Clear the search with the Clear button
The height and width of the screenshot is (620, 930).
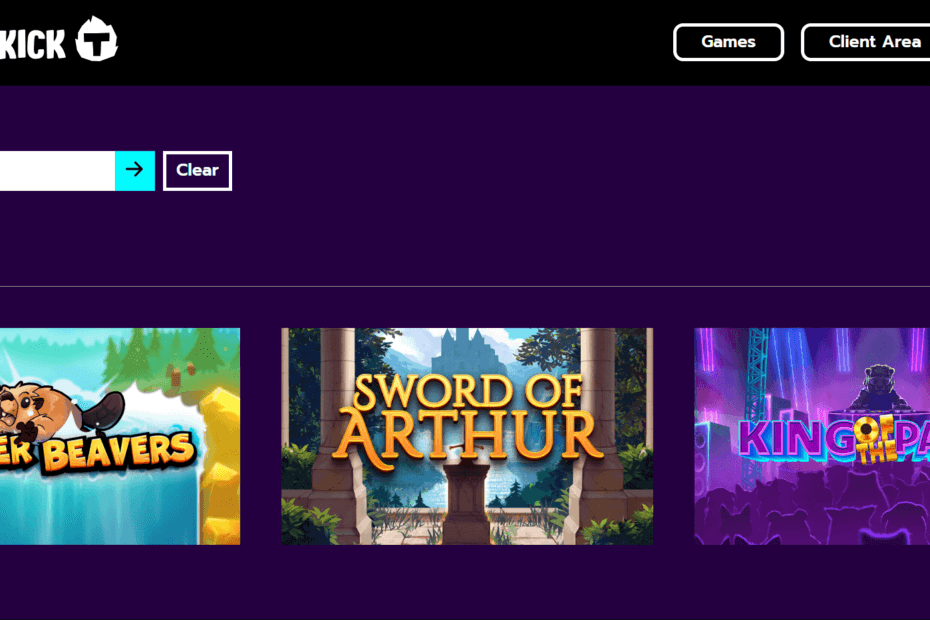pyautogui.click(x=198, y=171)
